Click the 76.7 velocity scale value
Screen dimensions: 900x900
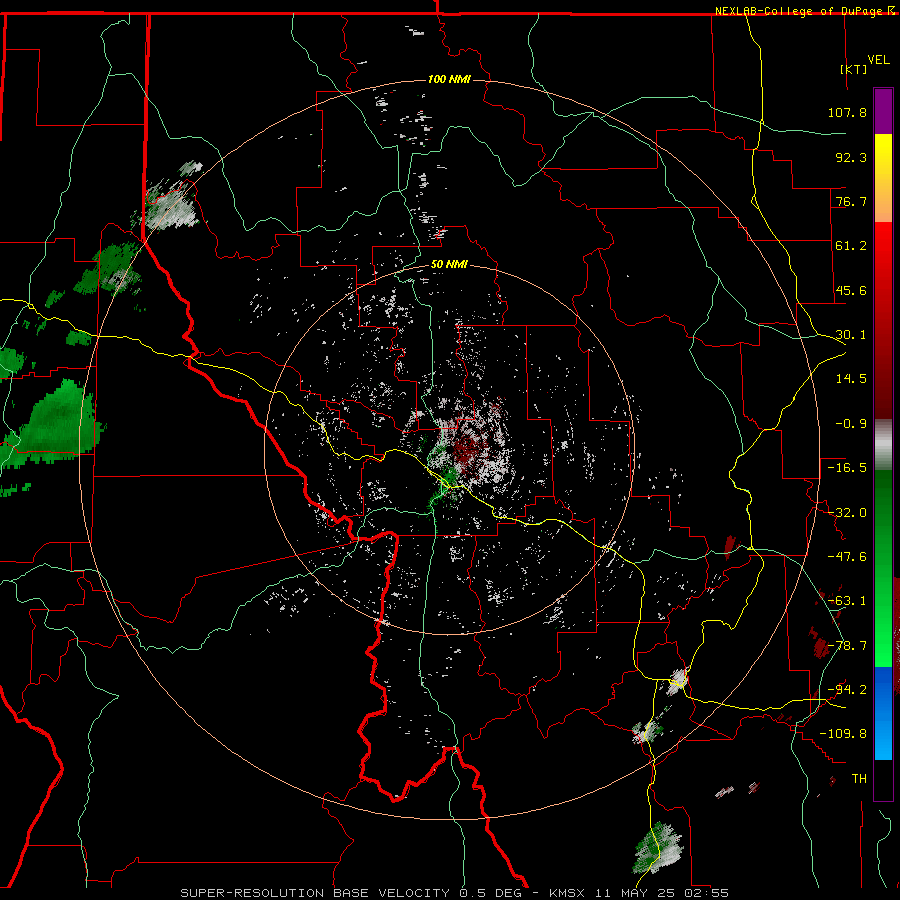coord(851,201)
